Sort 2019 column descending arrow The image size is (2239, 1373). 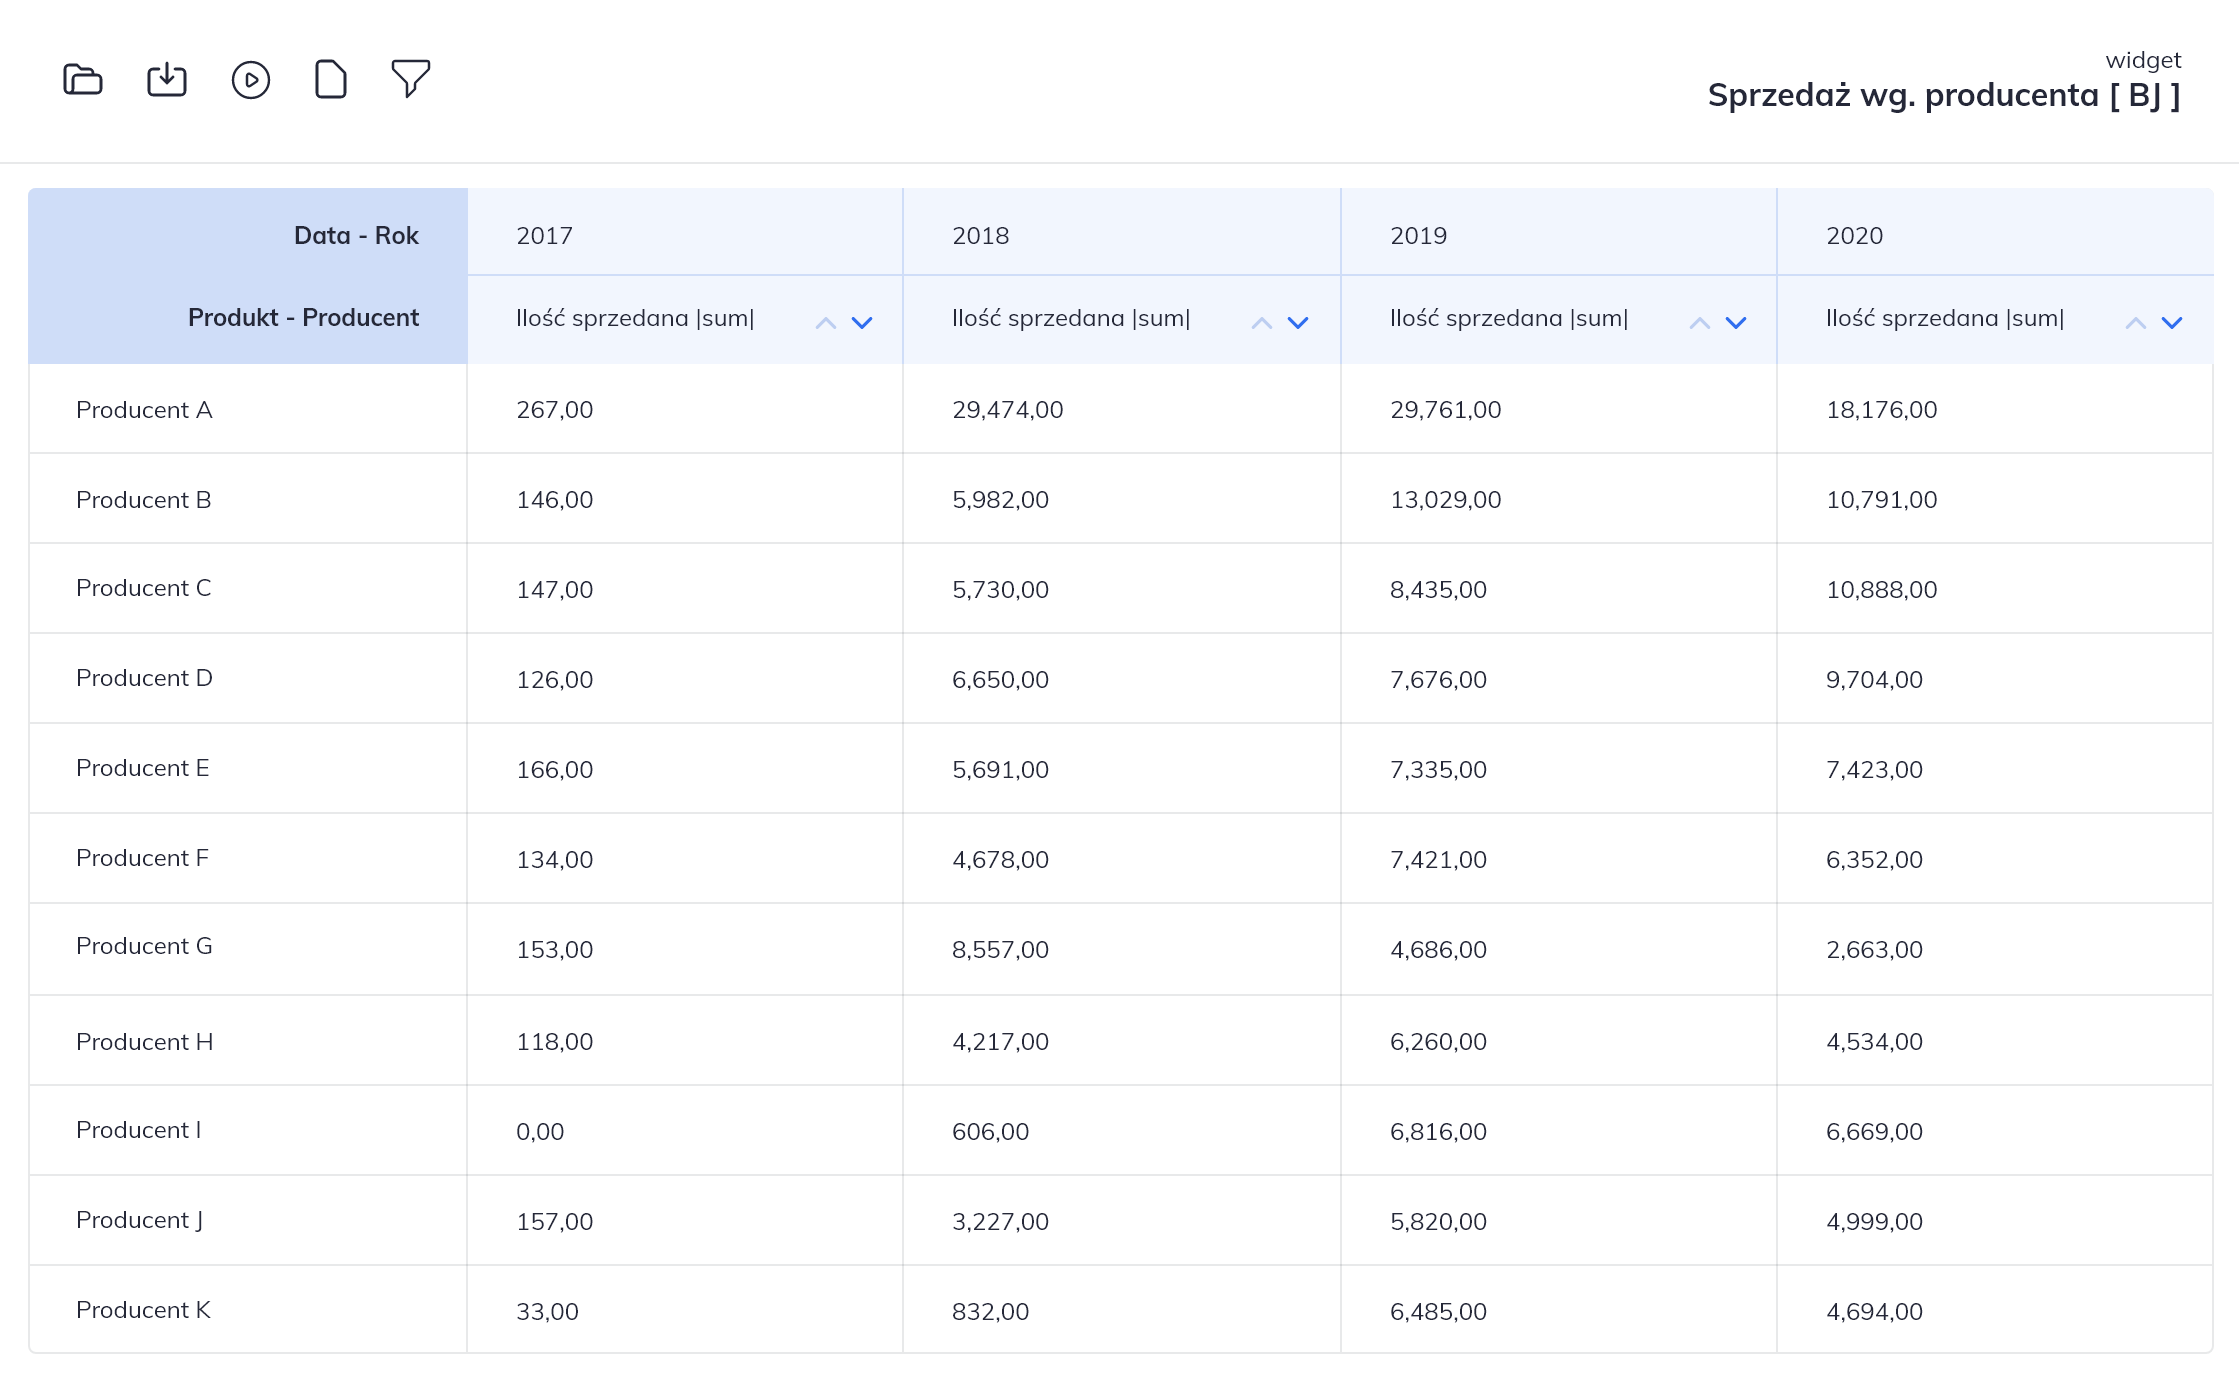pyautogui.click(x=1736, y=322)
